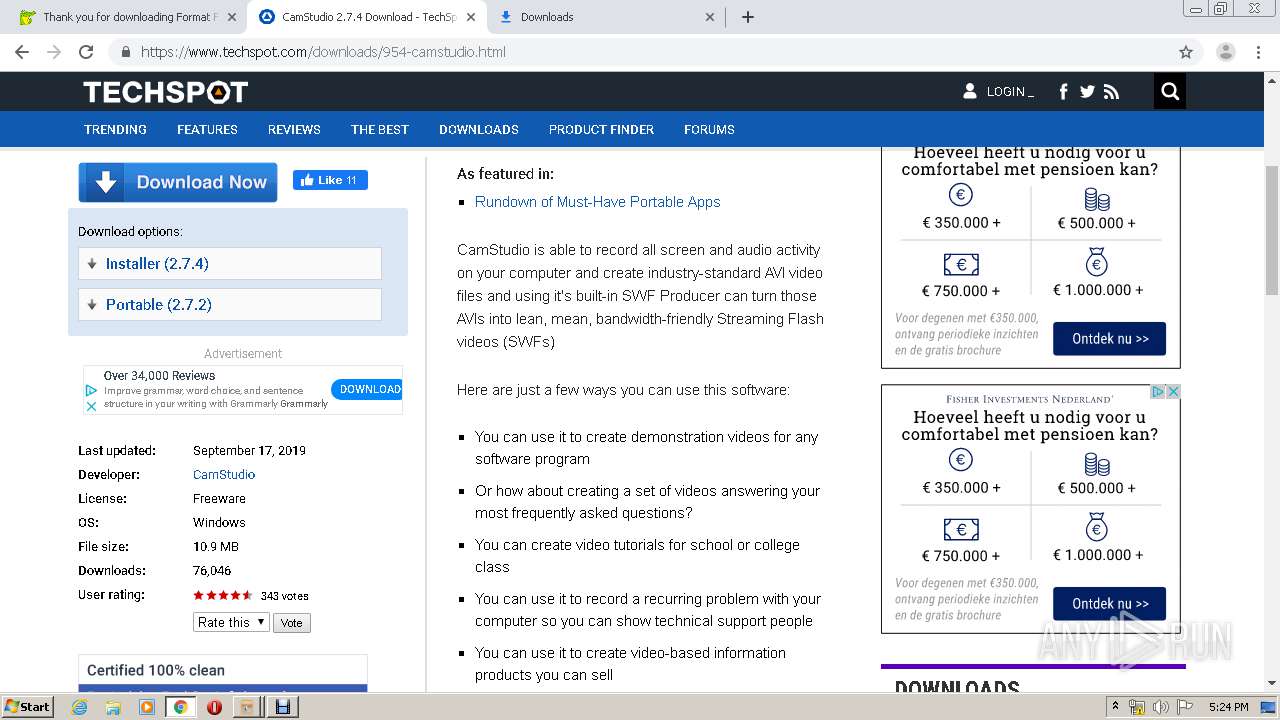Click the user rating stars
Image resolution: width=1280 pixels, height=720 pixels.
[223, 595]
